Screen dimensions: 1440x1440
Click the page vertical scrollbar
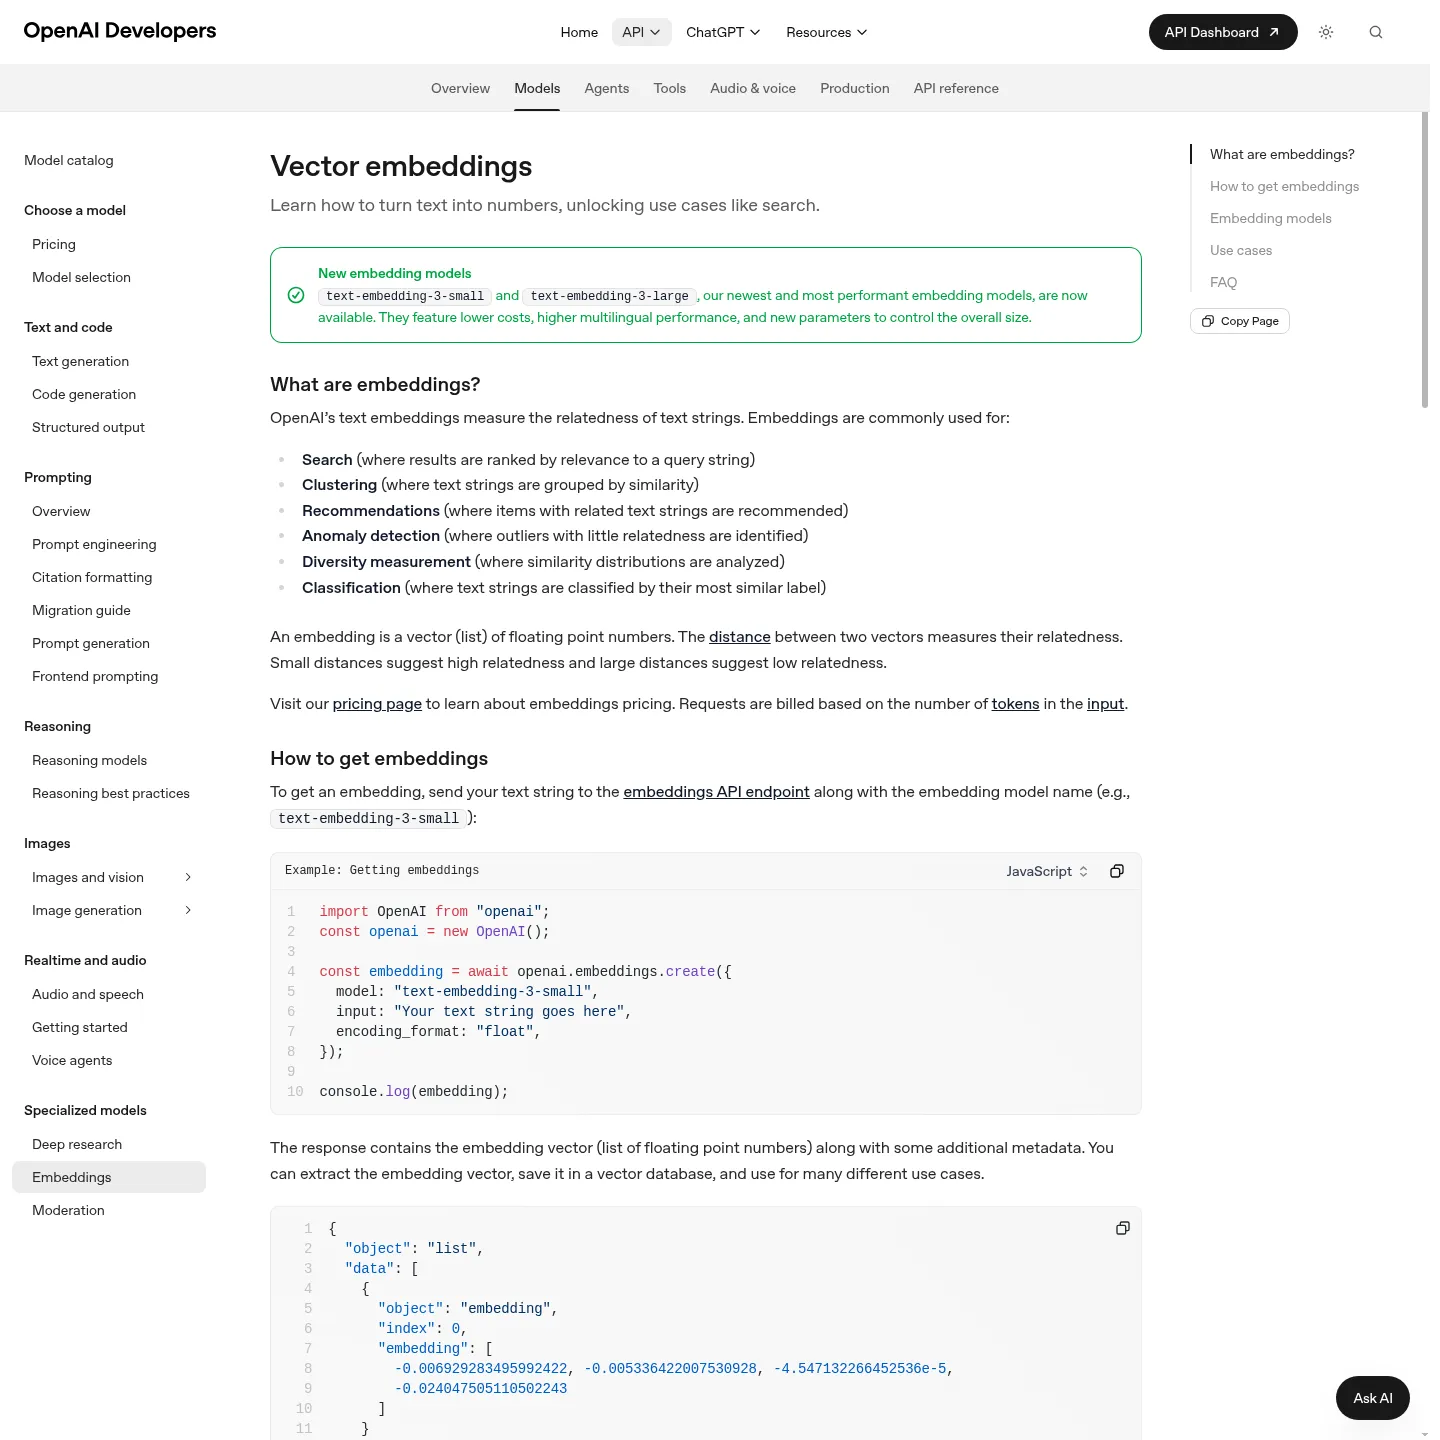pos(1425,260)
